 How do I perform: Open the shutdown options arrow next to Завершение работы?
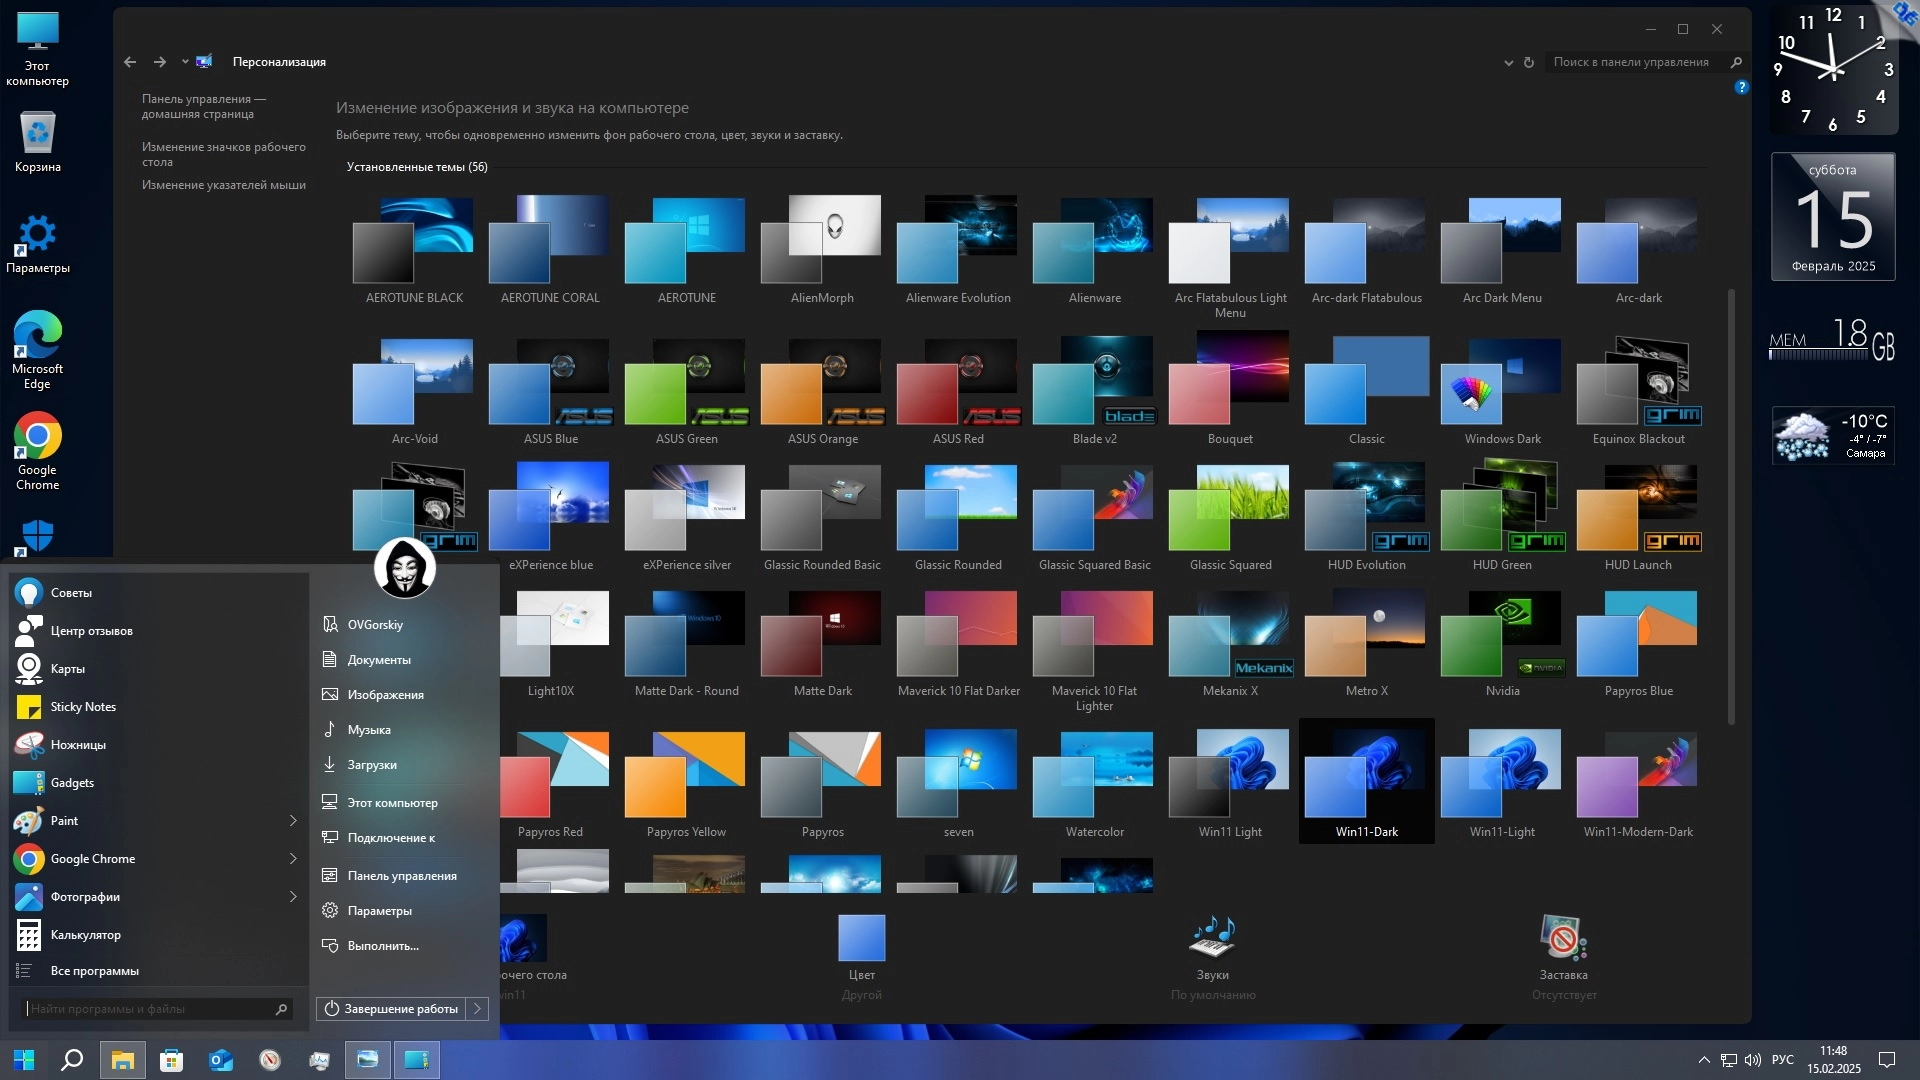[x=478, y=1009]
